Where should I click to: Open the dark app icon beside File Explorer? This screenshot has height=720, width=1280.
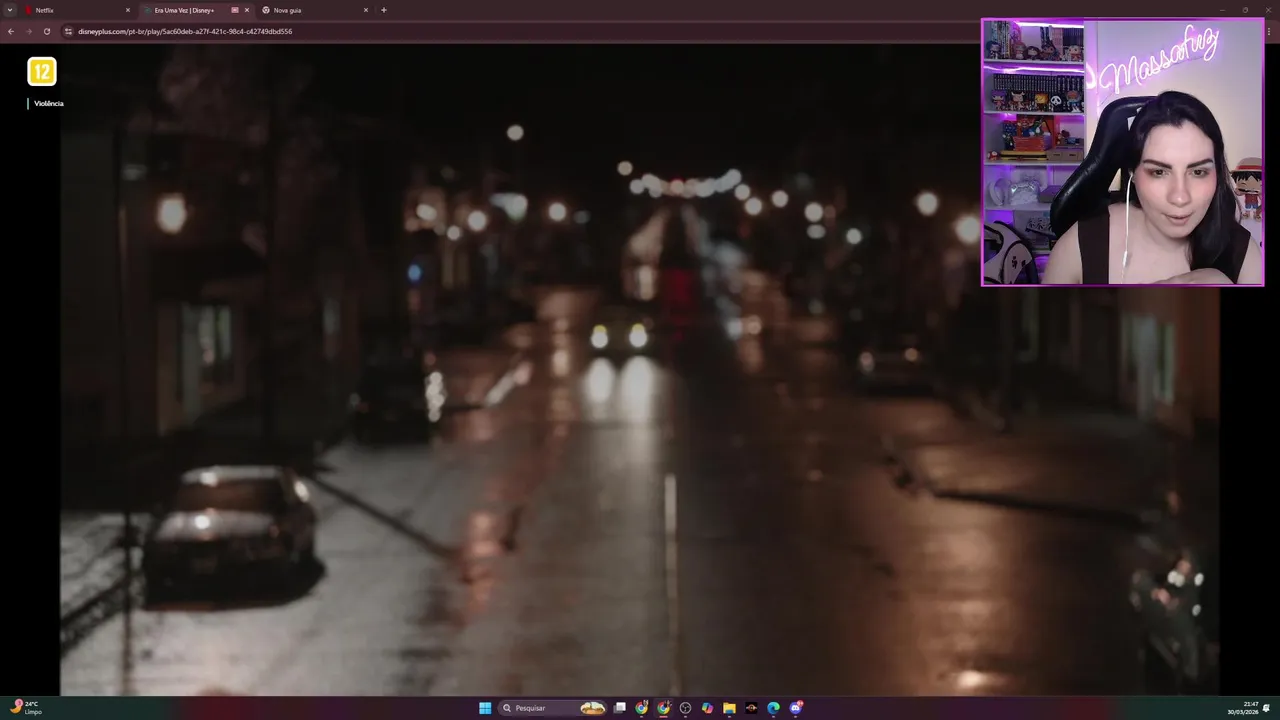(752, 708)
